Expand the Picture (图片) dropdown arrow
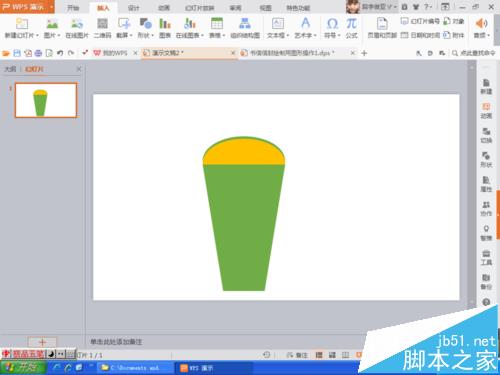The width and height of the screenshot is (500, 375). 59,35
